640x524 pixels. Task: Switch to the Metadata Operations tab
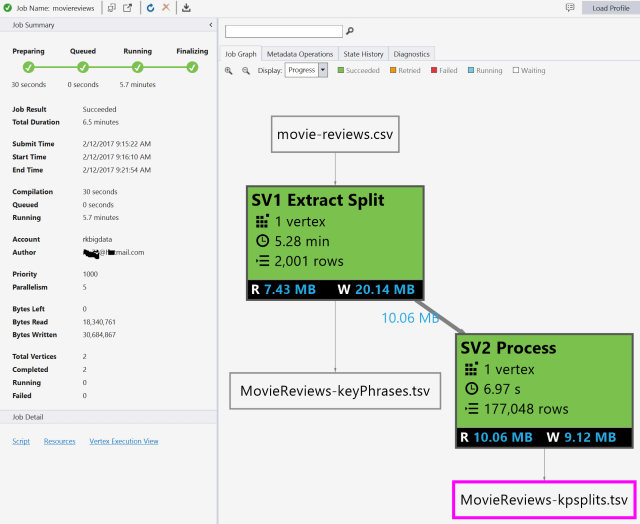300,53
